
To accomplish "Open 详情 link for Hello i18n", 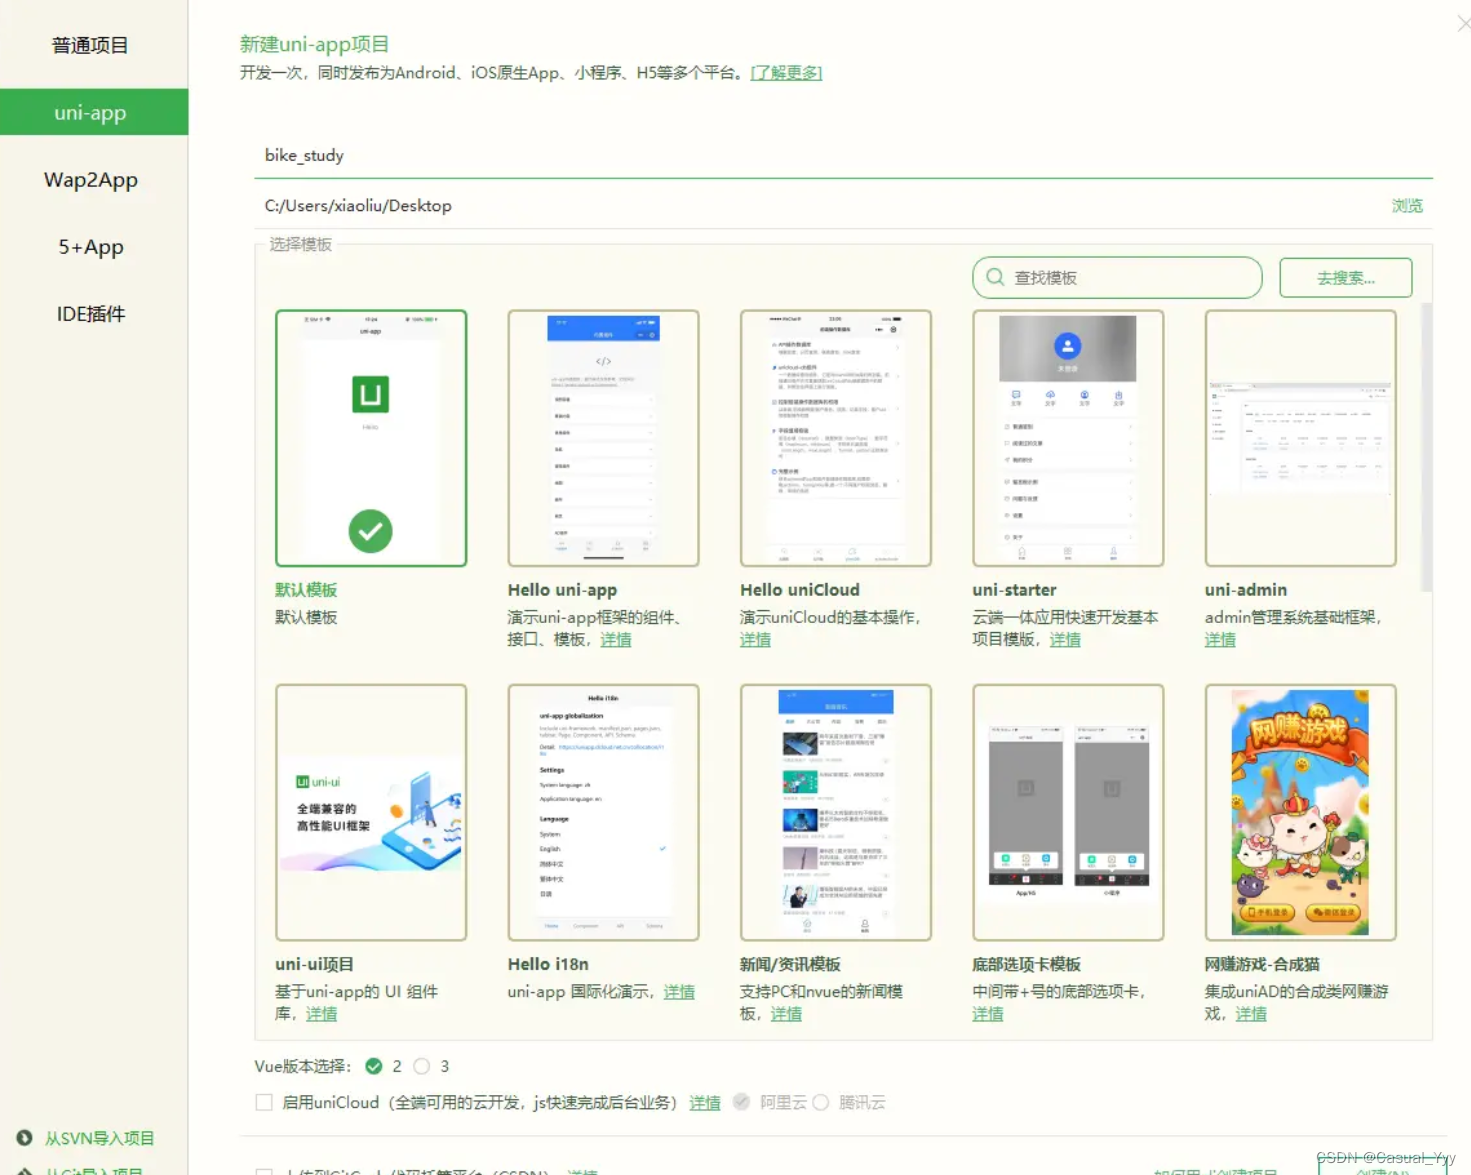I will pyautogui.click(x=679, y=992).
